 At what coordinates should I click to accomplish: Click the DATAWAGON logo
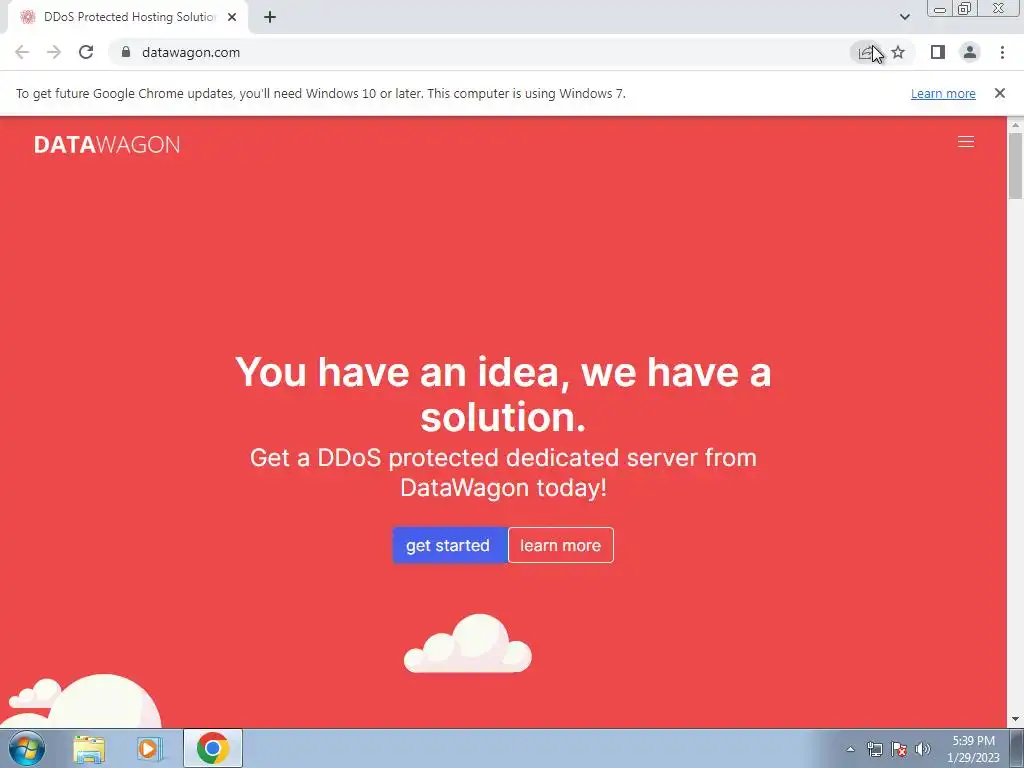107,144
